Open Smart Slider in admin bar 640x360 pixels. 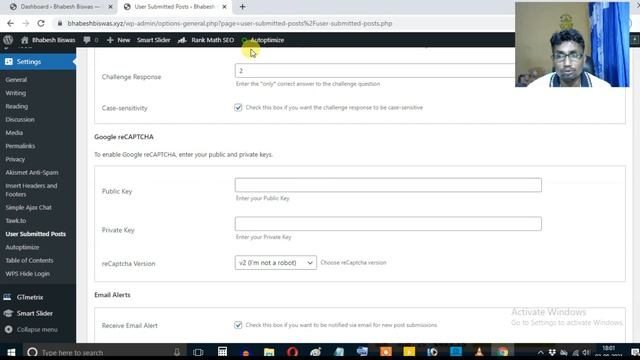pyautogui.click(x=153, y=40)
